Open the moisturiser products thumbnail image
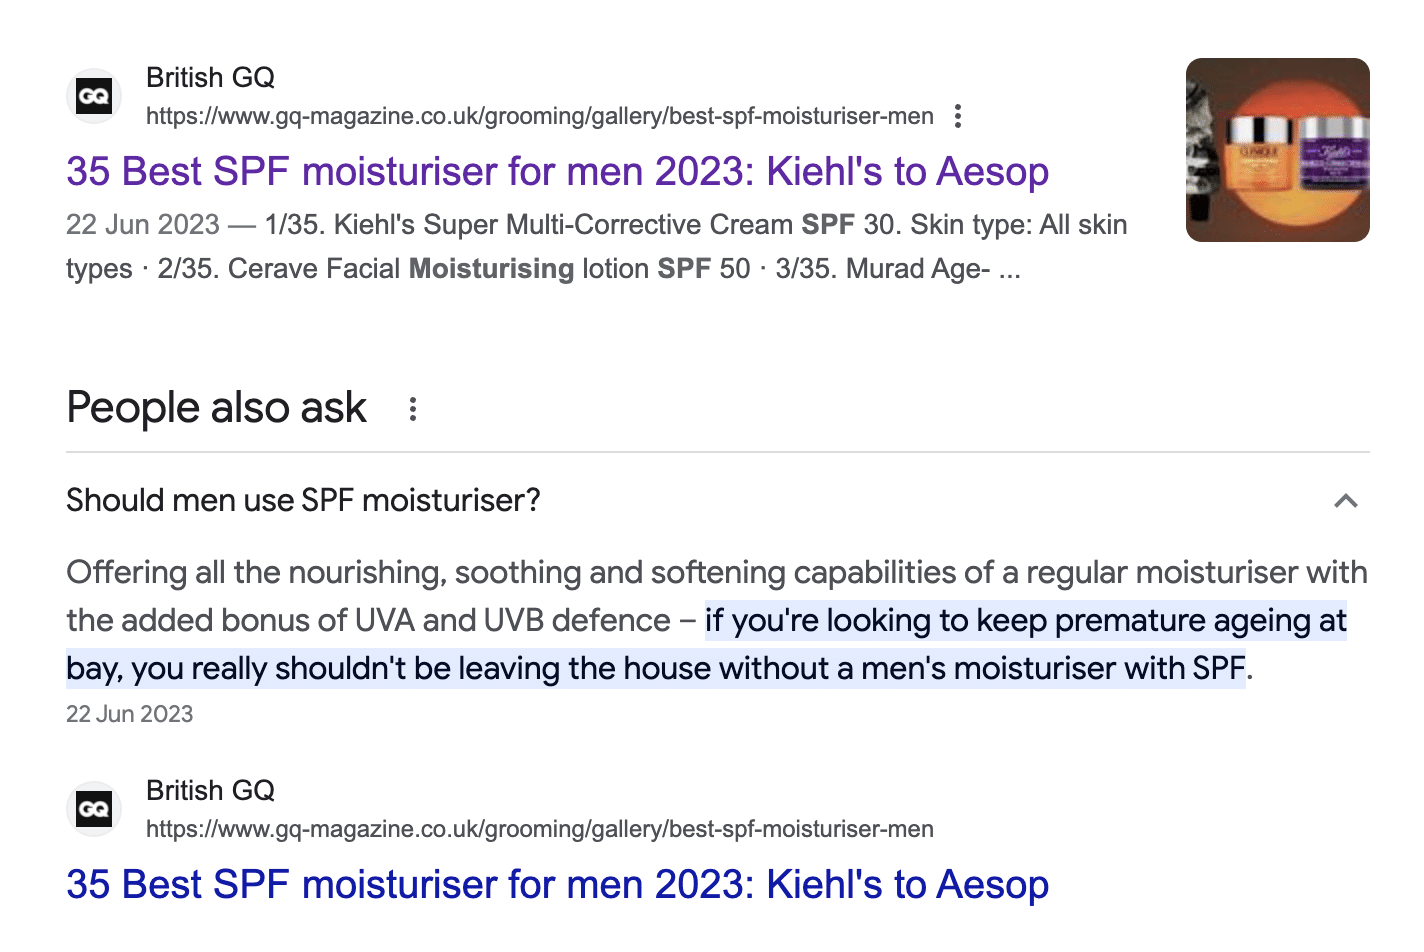Image resolution: width=1424 pixels, height=952 pixels. point(1277,149)
